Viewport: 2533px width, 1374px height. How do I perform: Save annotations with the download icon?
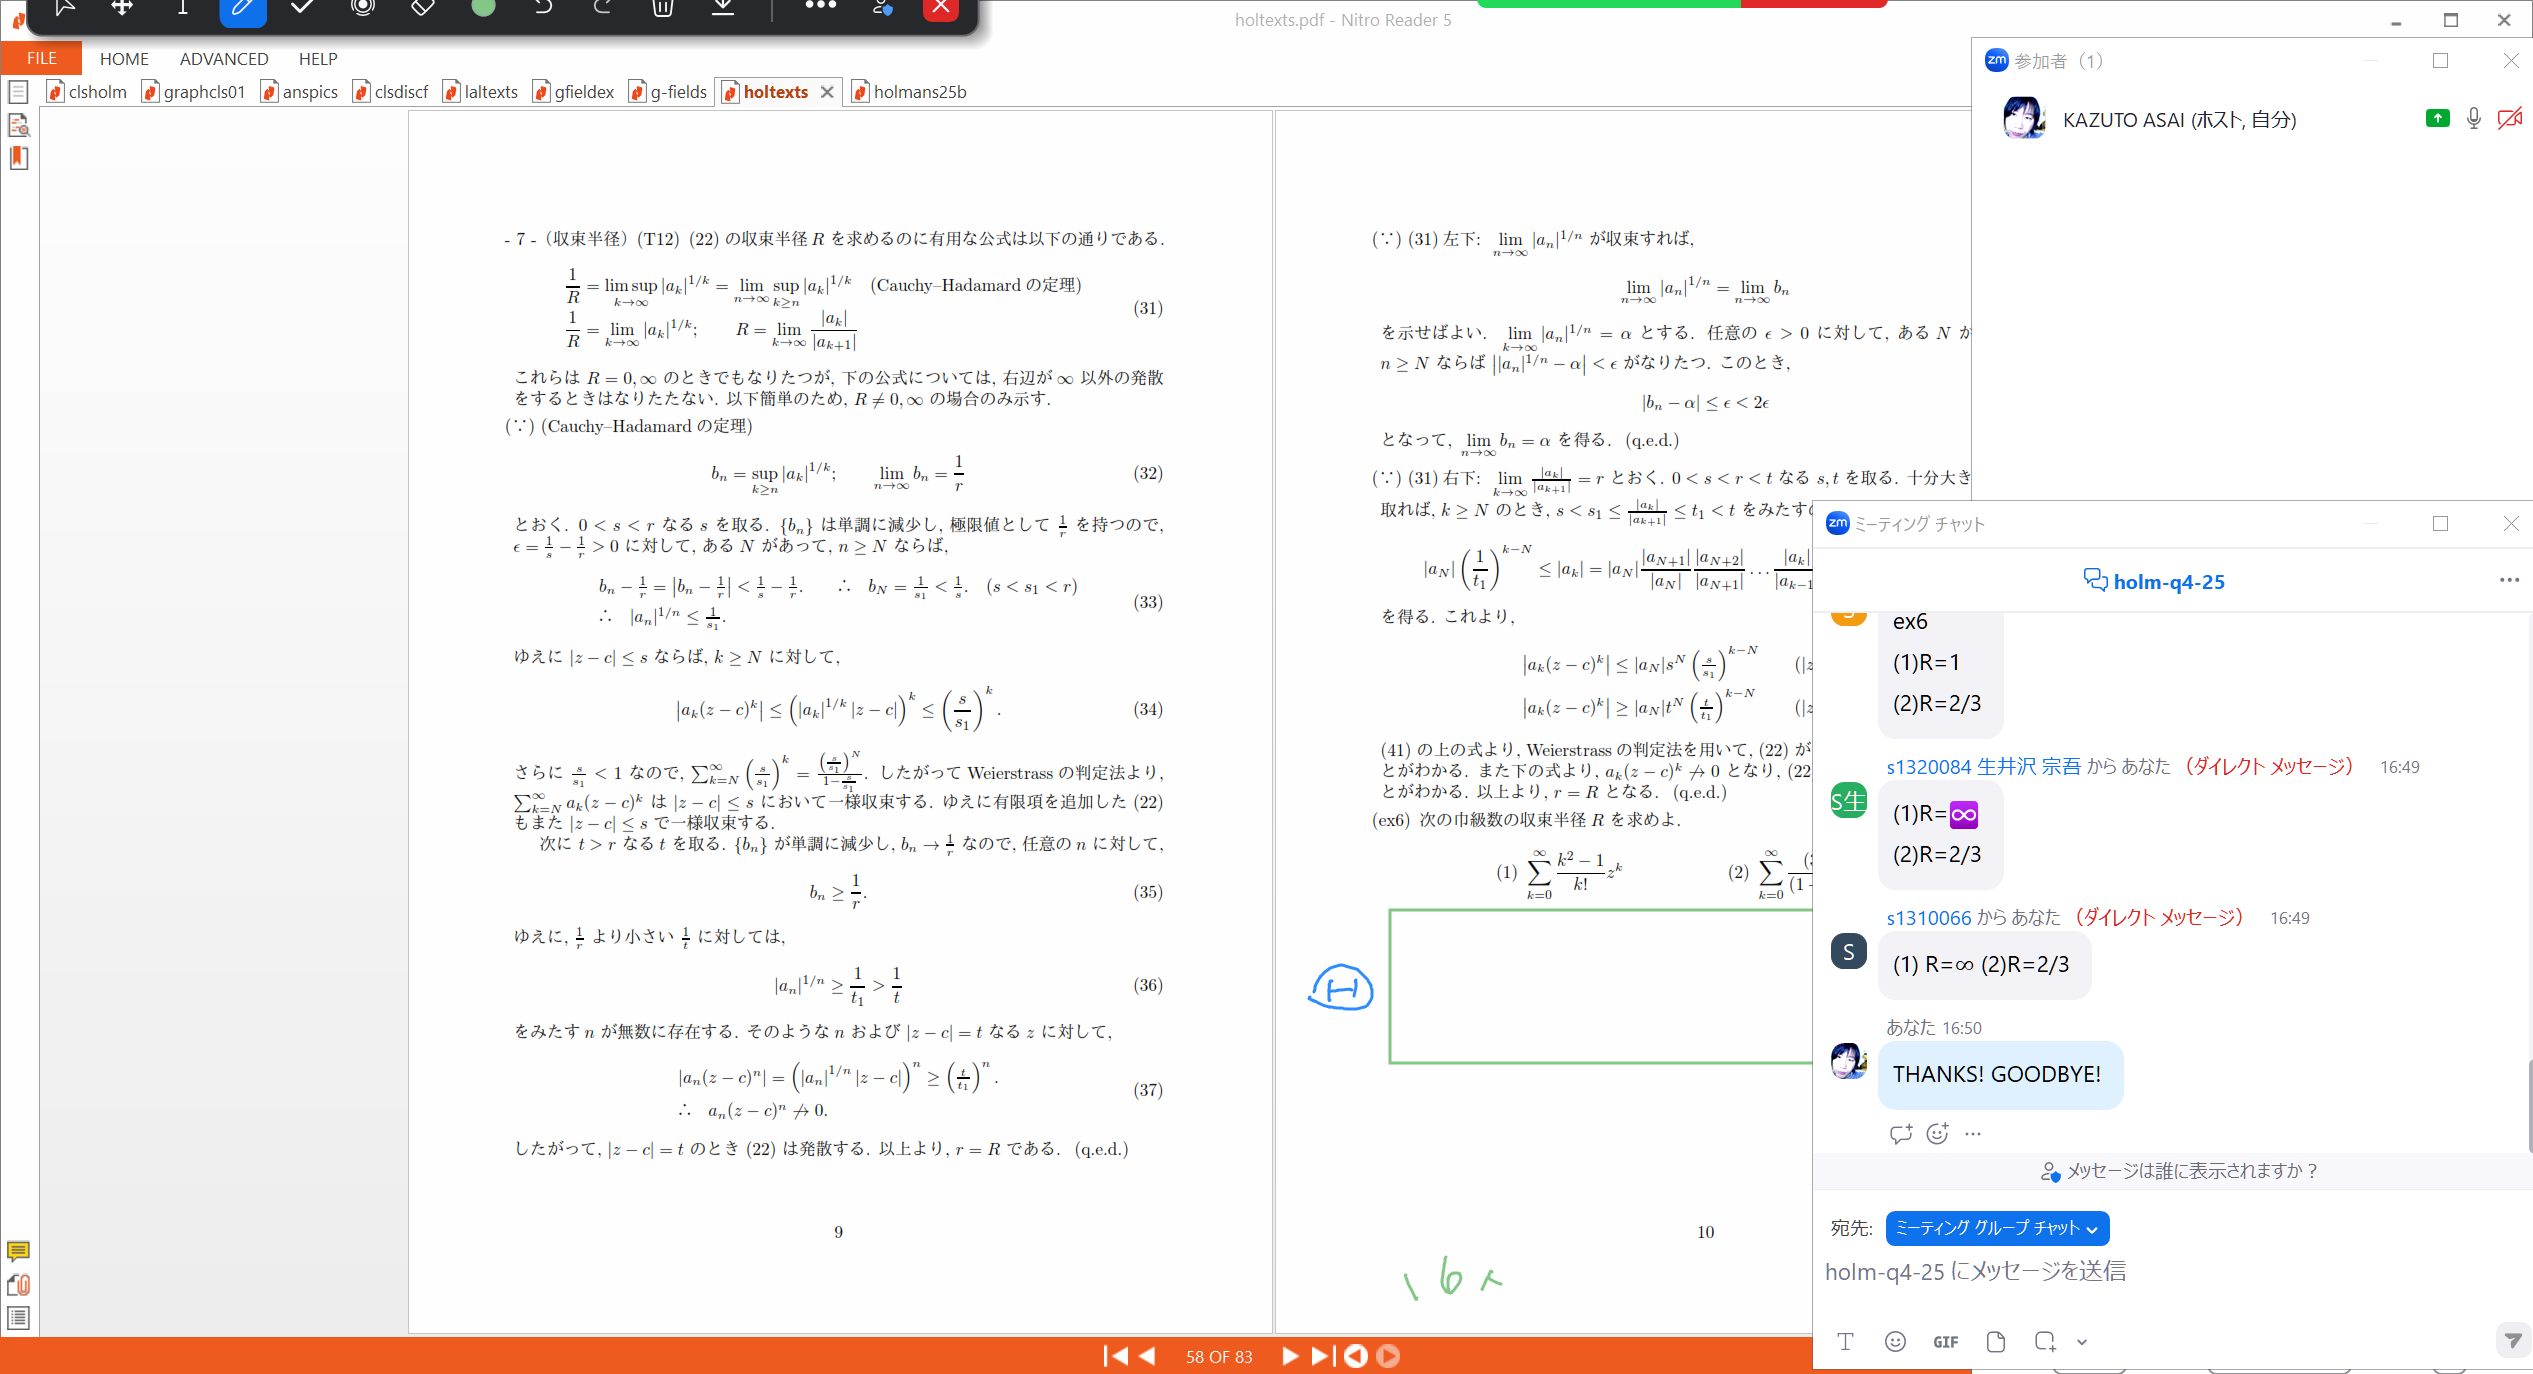[723, 8]
